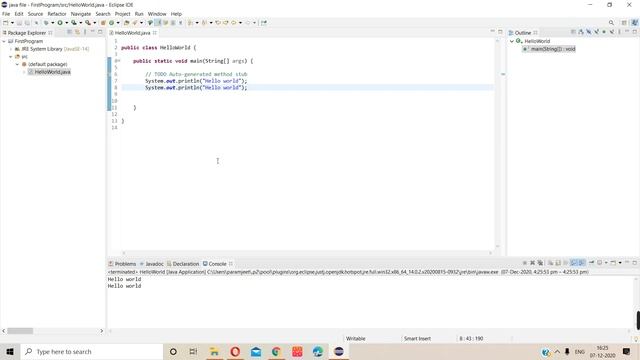
Task: Click the green Run toolbar button
Action: pos(60,23)
